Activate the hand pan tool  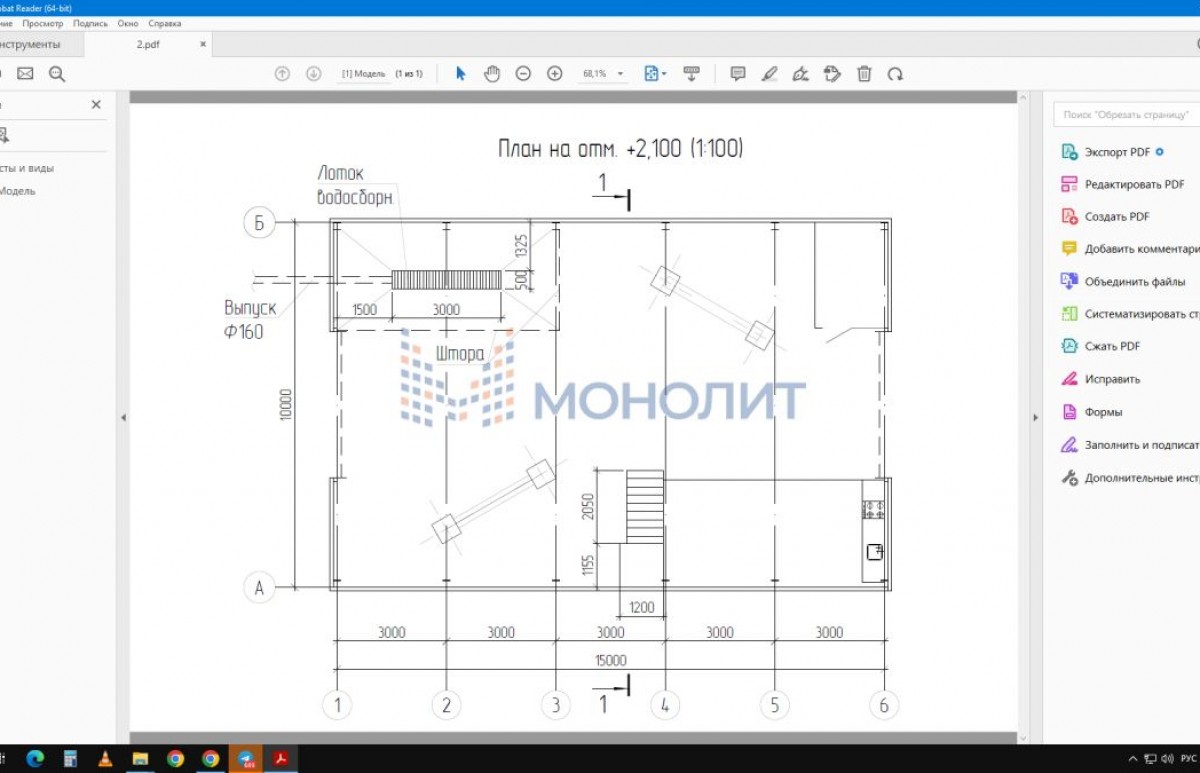click(492, 74)
